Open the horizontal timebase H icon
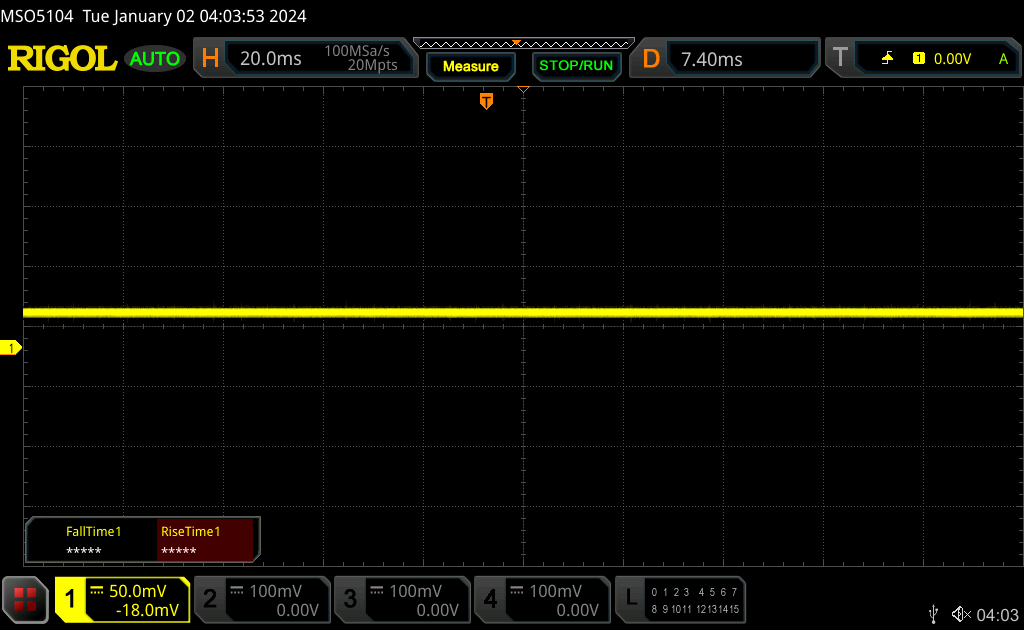This screenshot has height=630, width=1024. click(210, 59)
